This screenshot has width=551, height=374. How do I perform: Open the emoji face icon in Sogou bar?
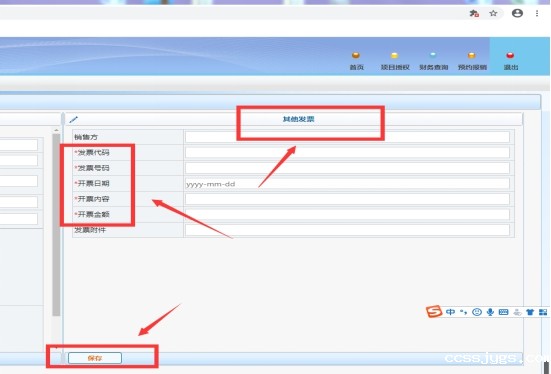[477, 312]
